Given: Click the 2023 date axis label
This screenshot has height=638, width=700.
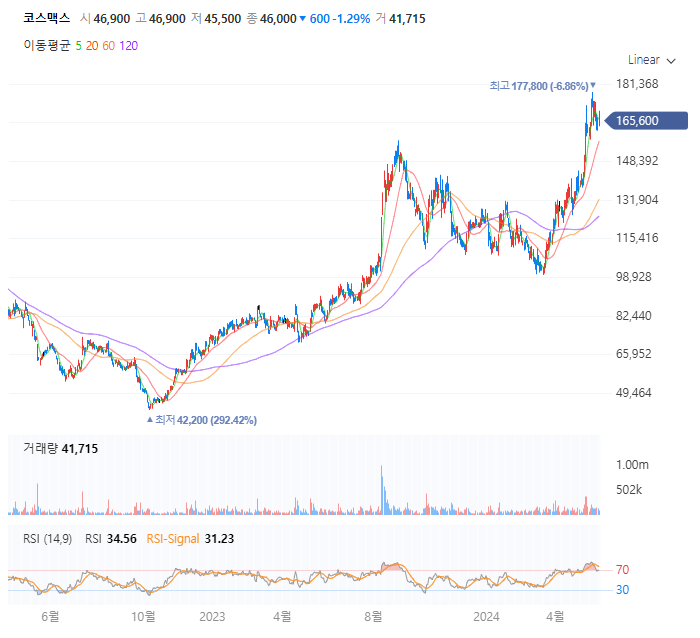Looking at the screenshot, I should click(212, 617).
